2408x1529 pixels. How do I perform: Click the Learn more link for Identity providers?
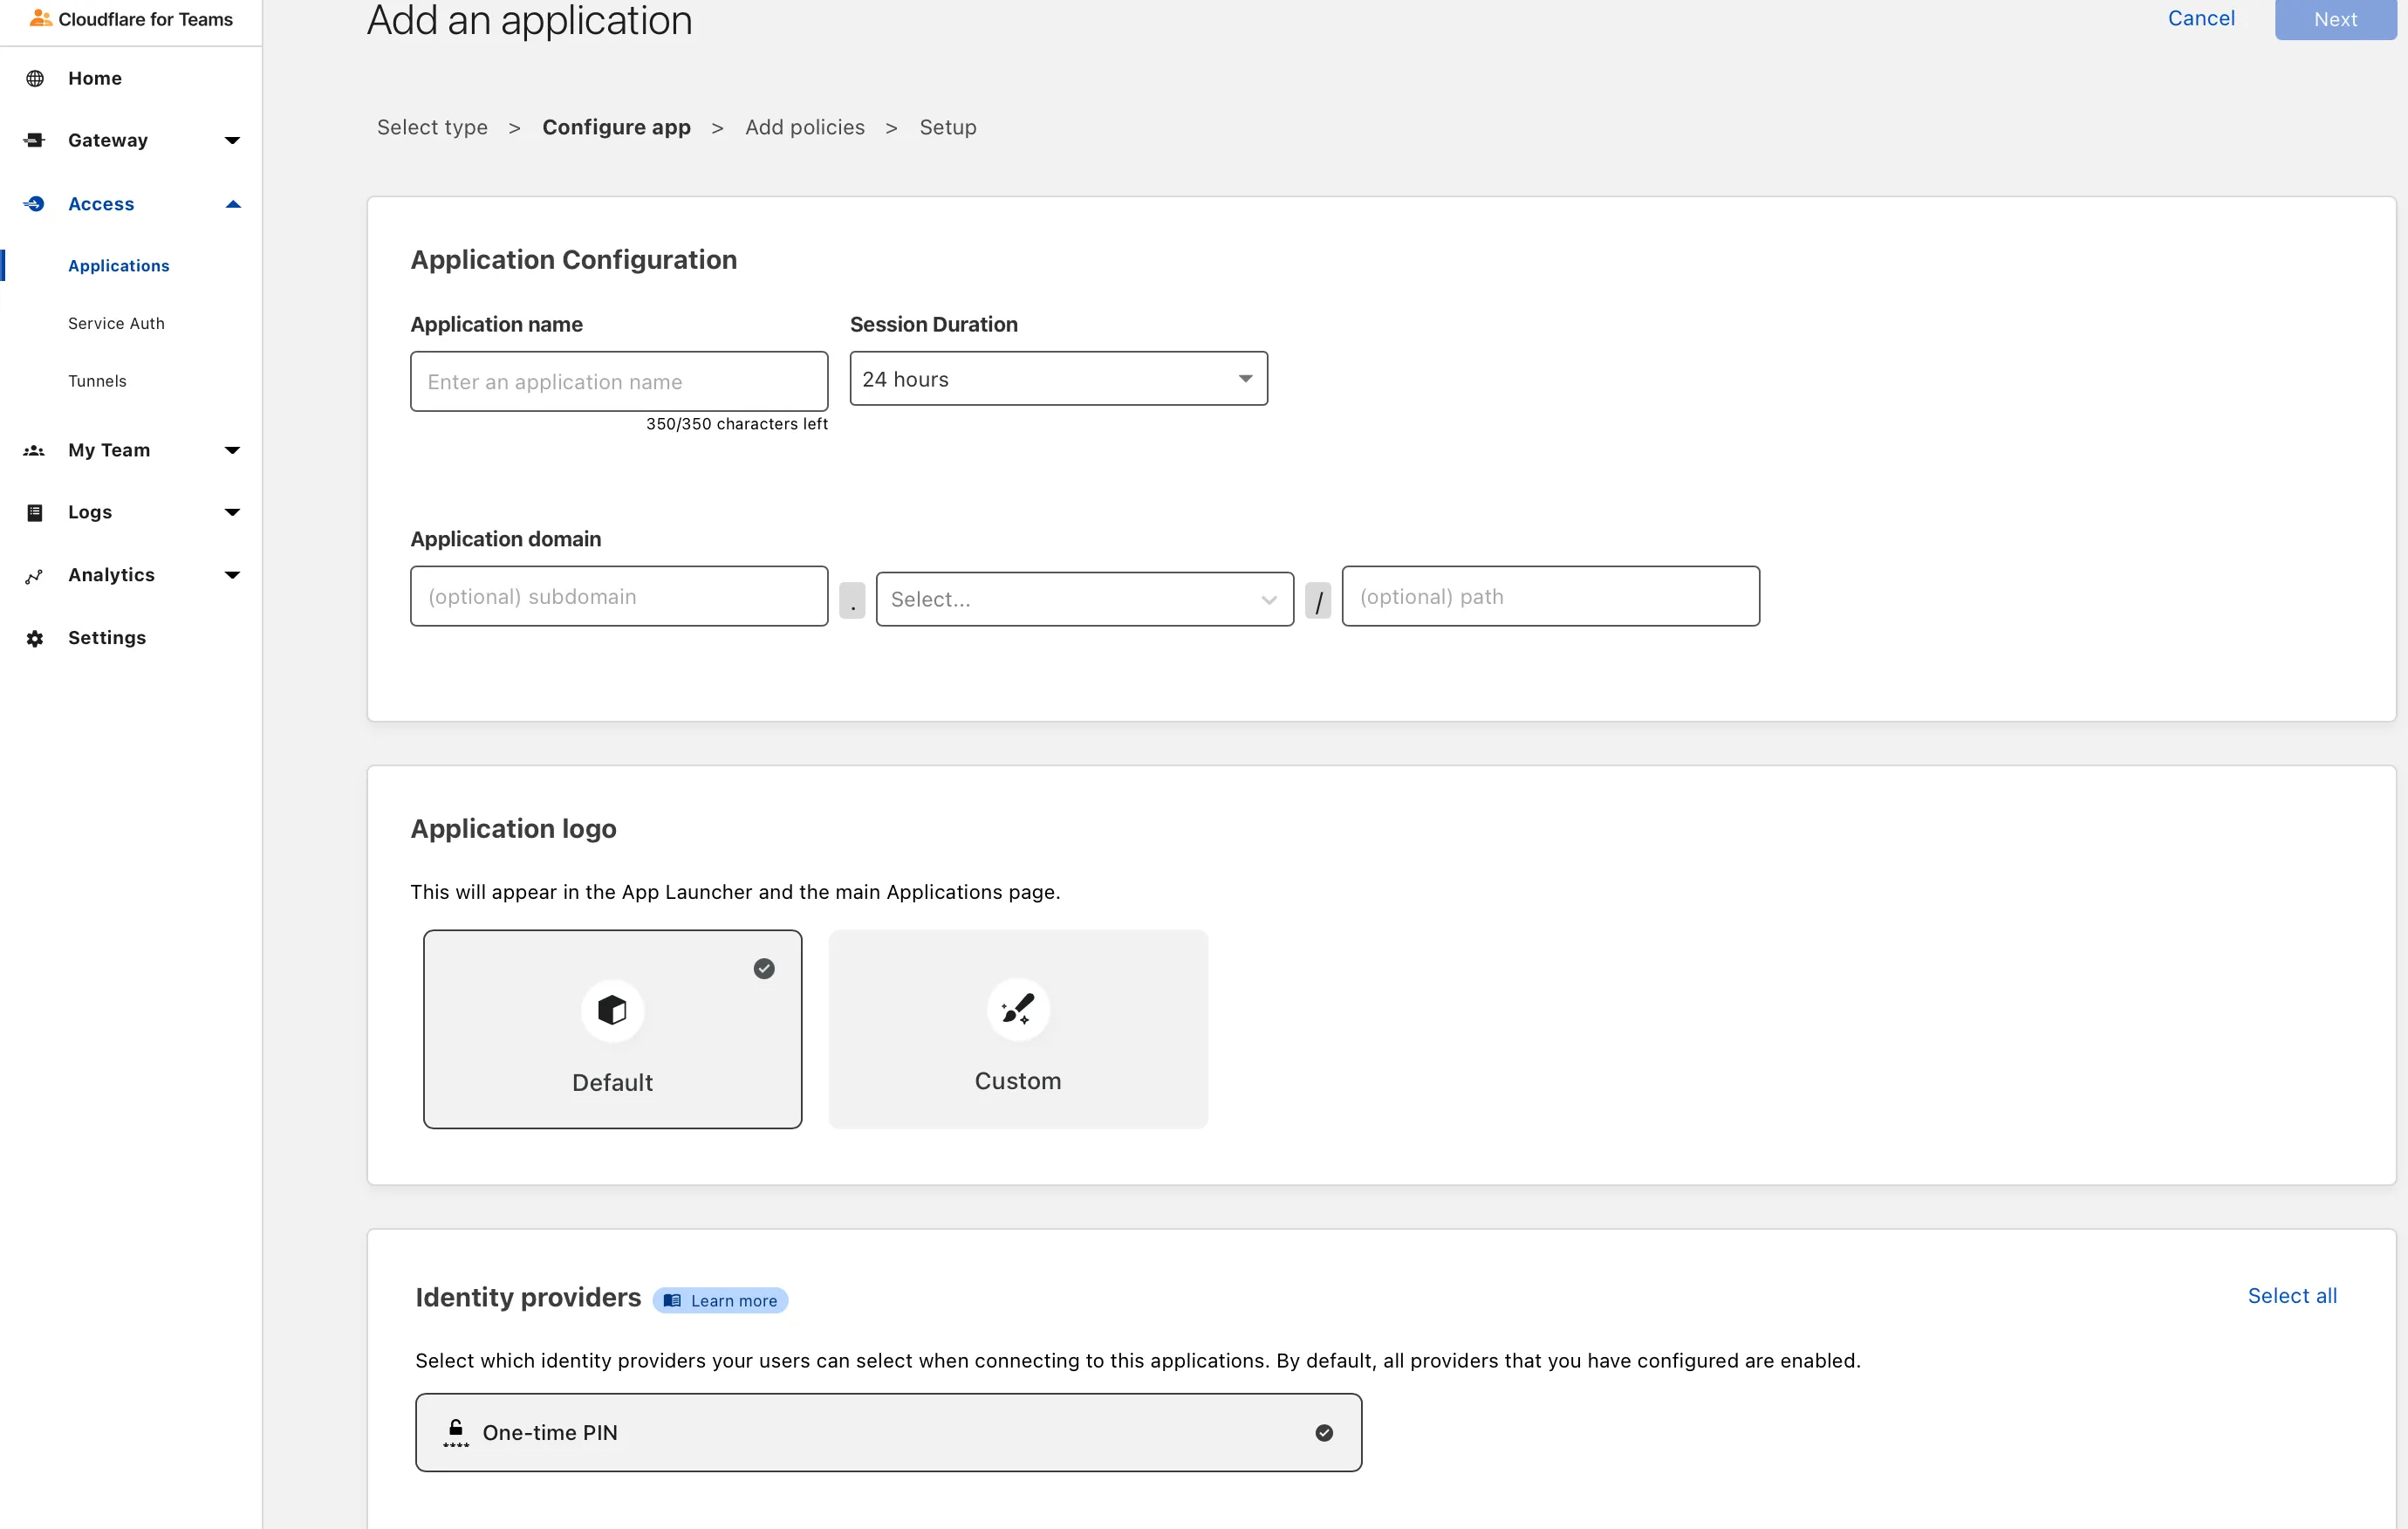tap(722, 1301)
